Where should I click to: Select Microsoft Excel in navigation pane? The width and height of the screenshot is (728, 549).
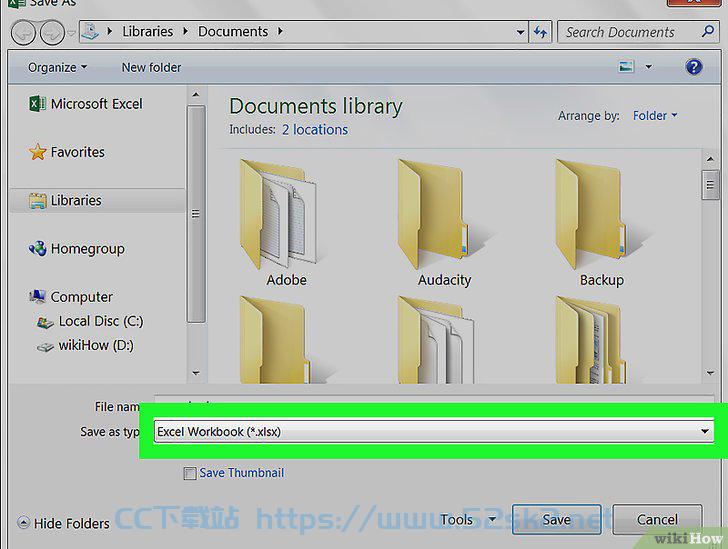[97, 104]
